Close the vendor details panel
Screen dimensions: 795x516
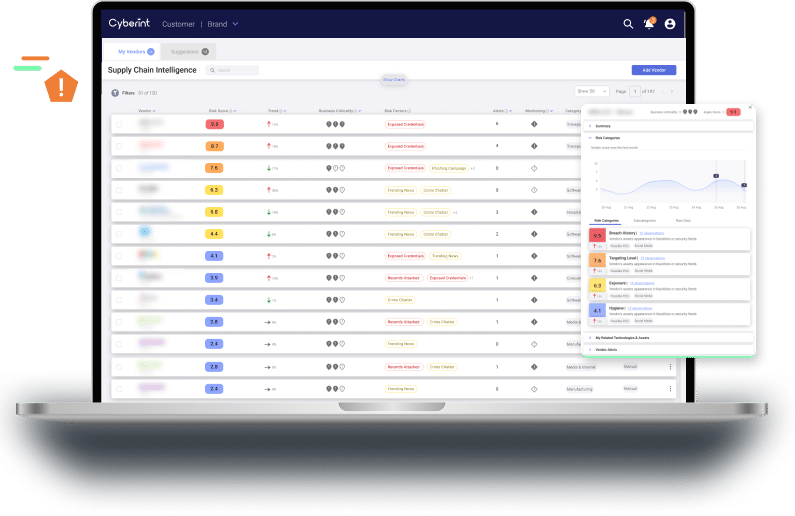click(x=750, y=107)
